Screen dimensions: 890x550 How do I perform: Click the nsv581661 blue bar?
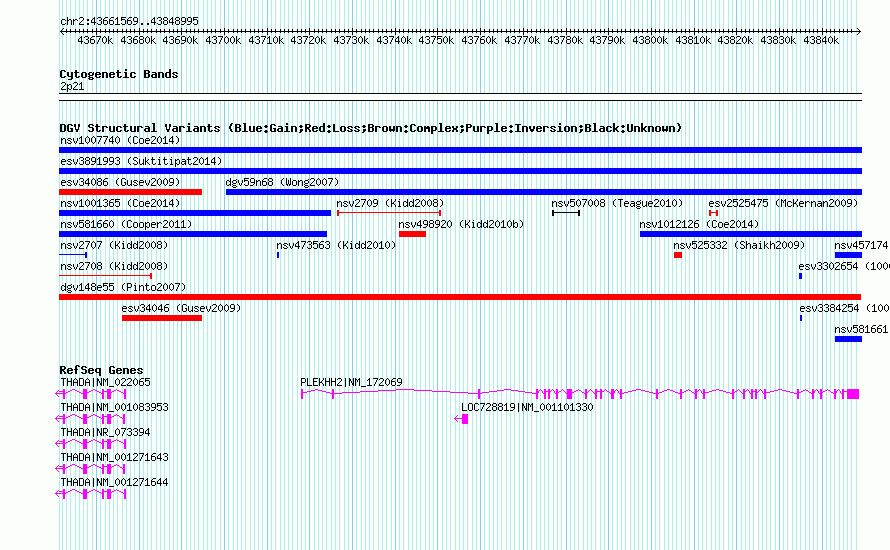(x=849, y=339)
